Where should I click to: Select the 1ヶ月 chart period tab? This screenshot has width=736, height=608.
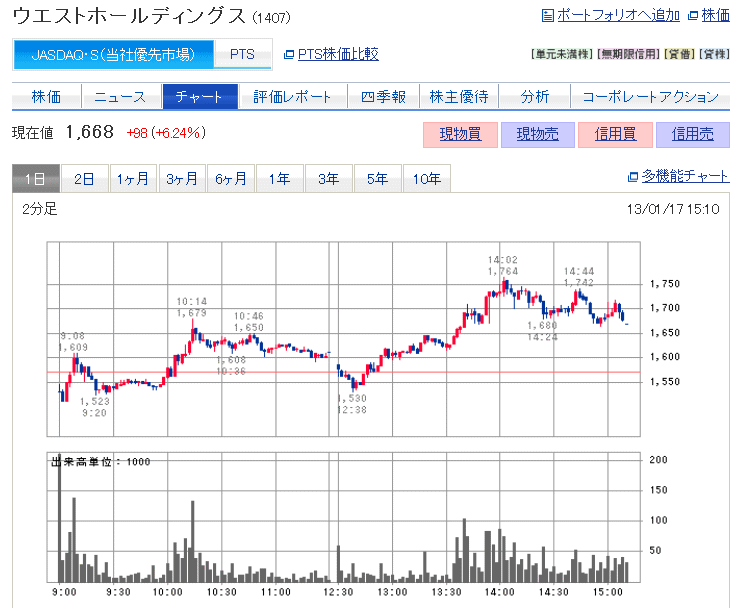pos(133,178)
